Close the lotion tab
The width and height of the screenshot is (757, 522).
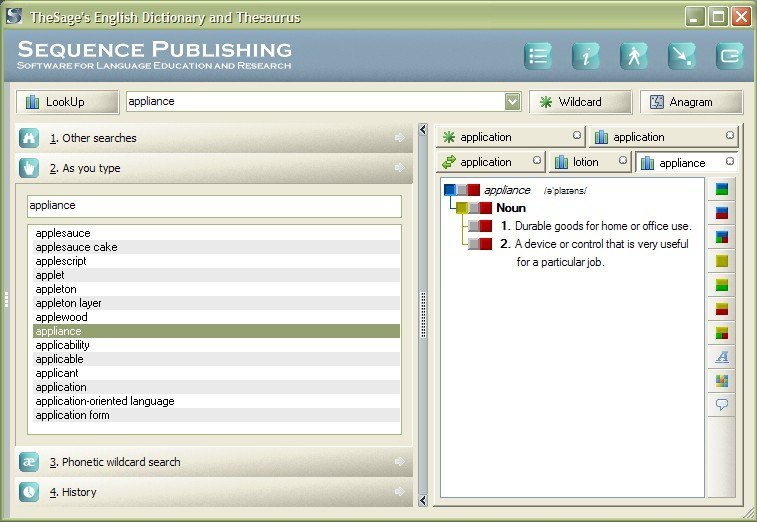click(x=623, y=160)
